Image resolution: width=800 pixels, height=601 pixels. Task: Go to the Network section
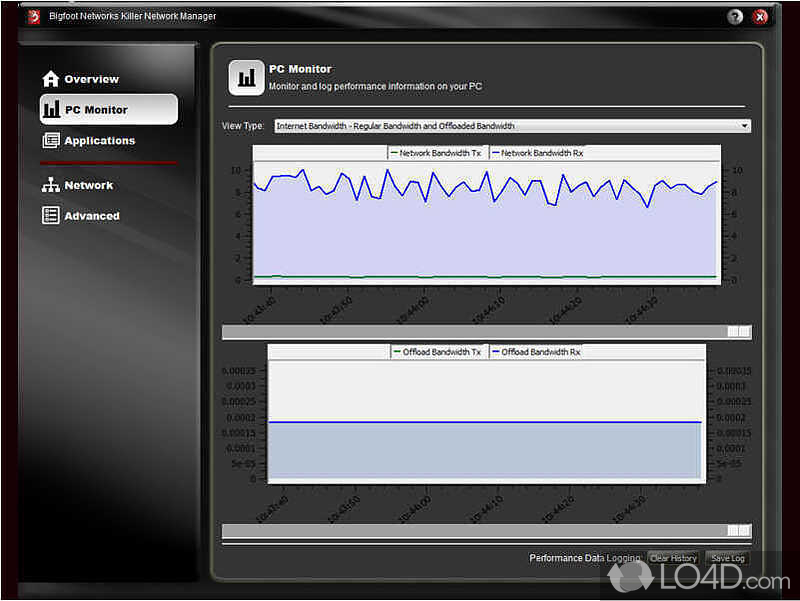(89, 185)
